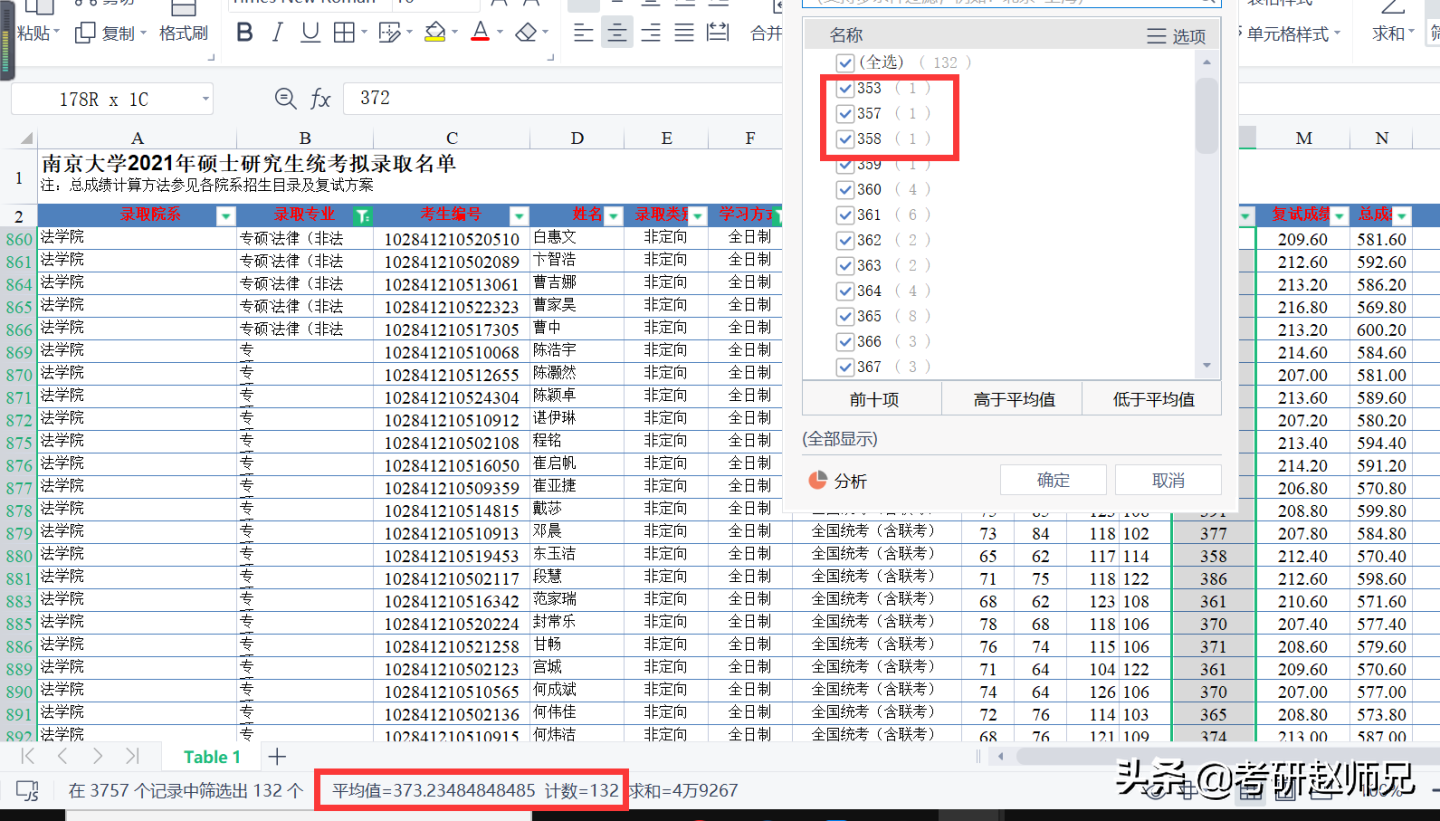Uncheck the 361 filter checkbox
The height and width of the screenshot is (821, 1440).
click(x=845, y=214)
